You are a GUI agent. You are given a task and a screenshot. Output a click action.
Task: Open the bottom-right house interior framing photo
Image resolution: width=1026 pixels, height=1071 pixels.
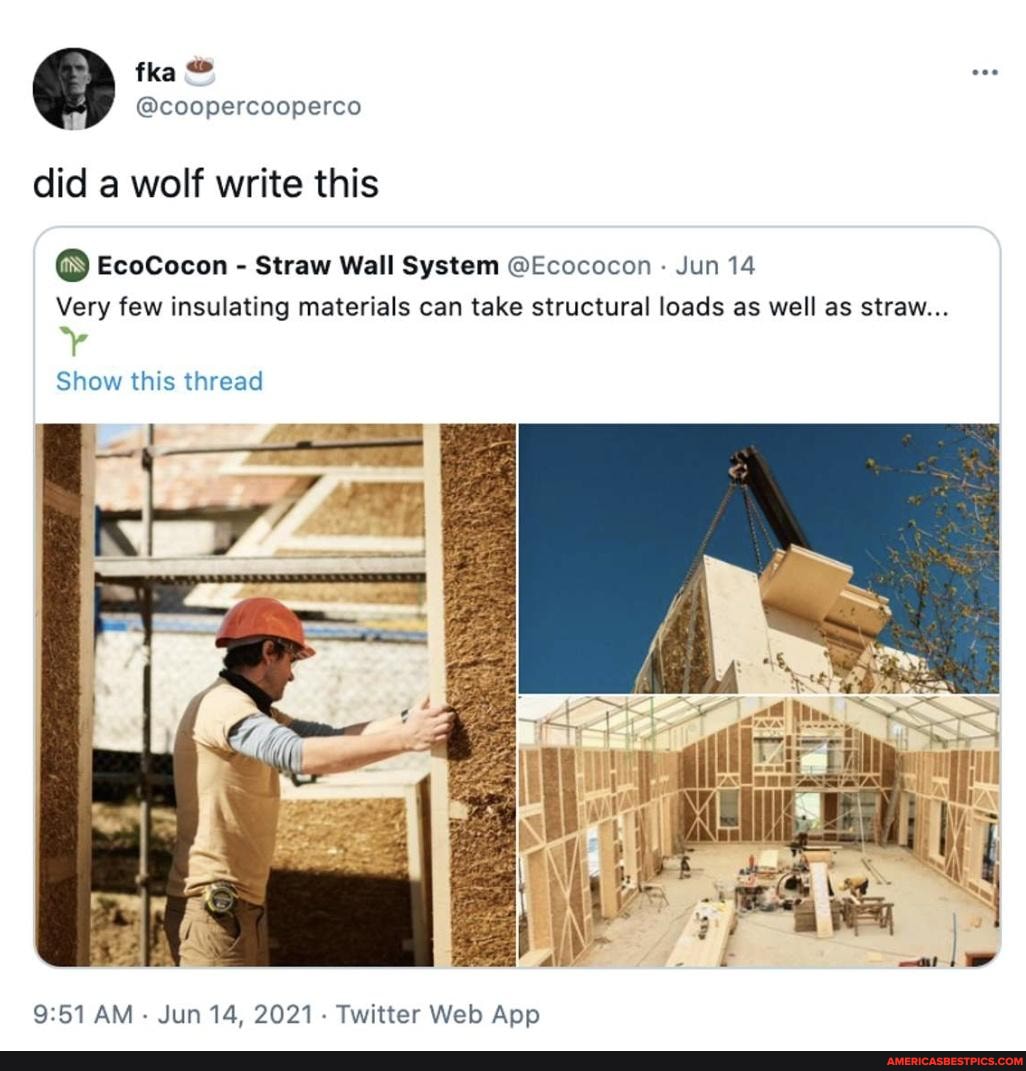[757, 830]
